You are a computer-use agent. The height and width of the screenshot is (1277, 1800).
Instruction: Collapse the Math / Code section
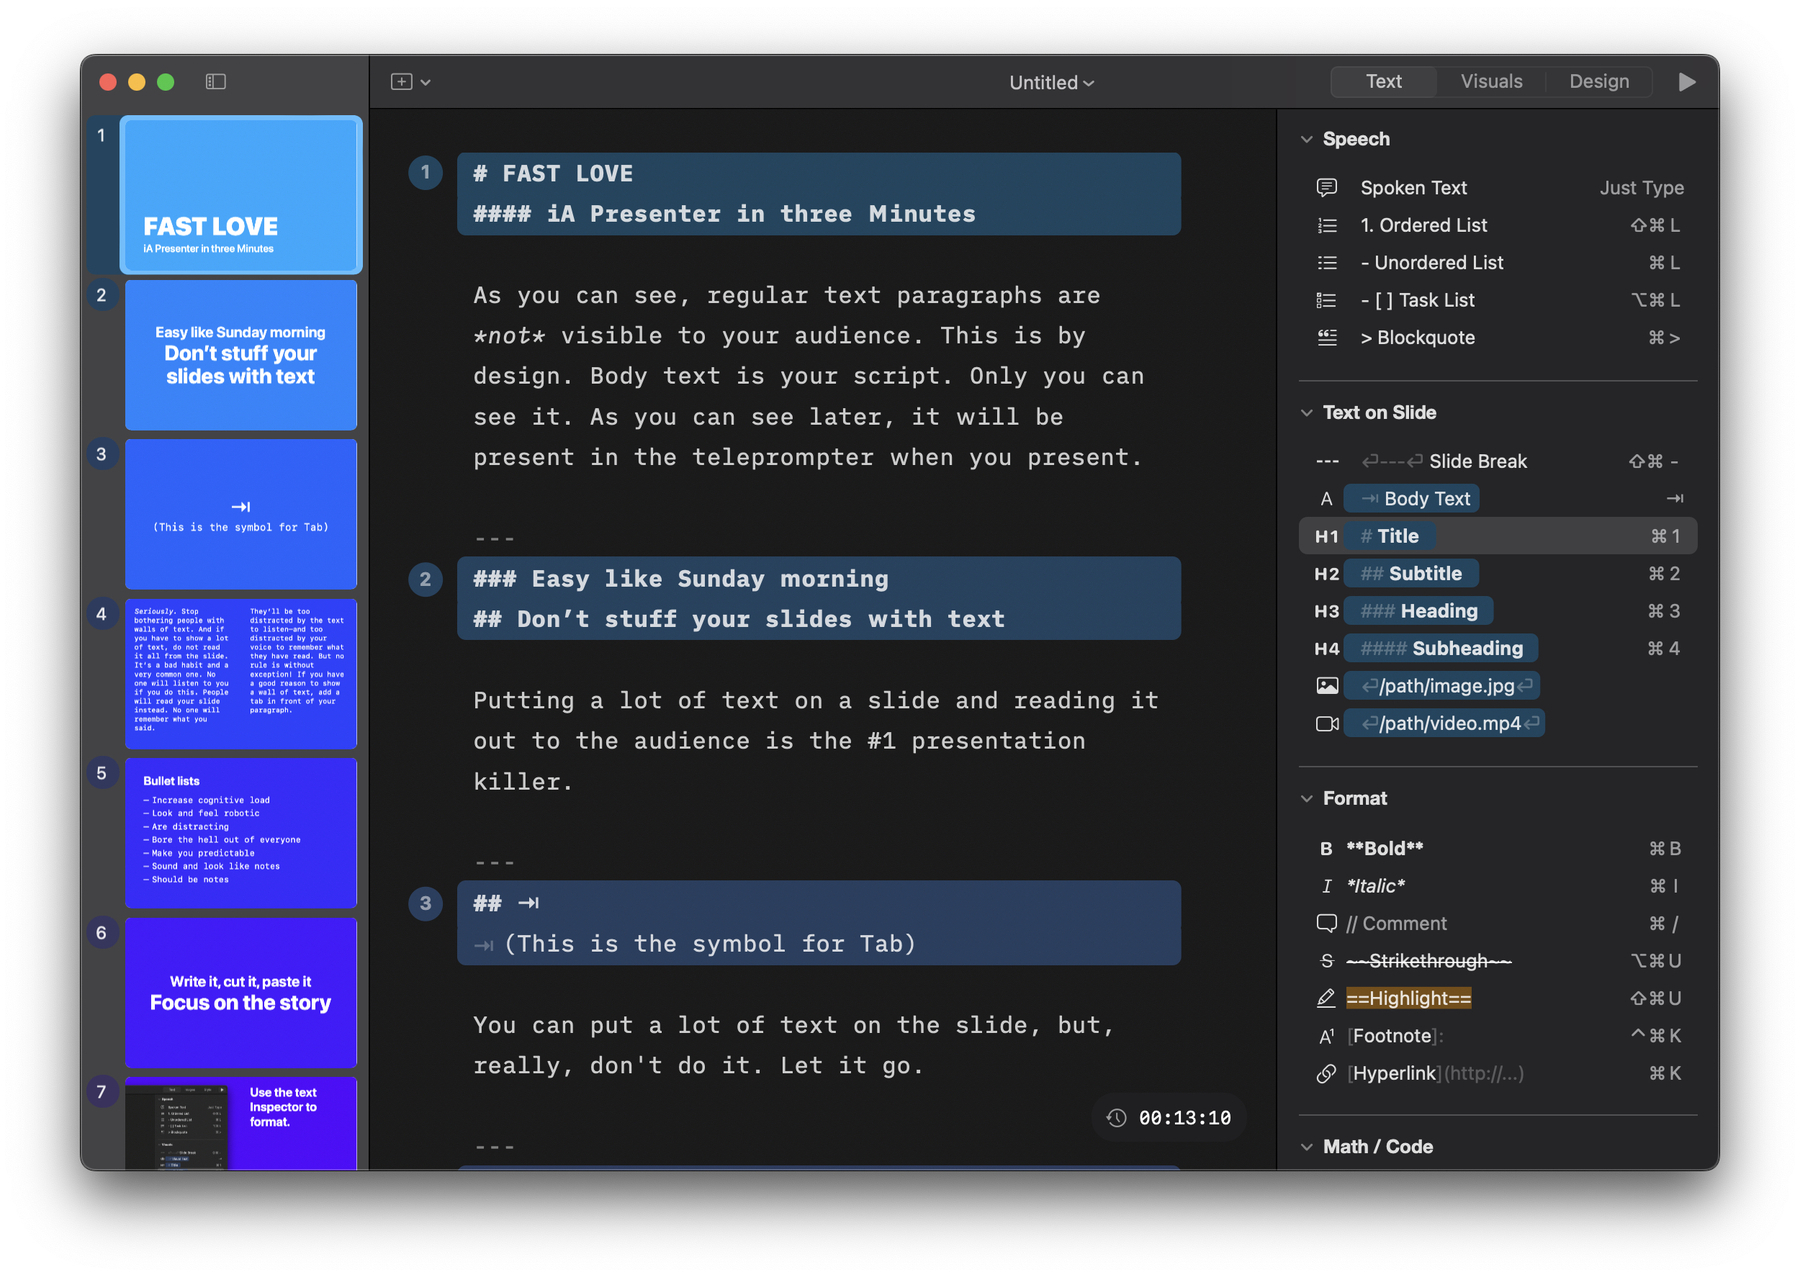pos(1307,1147)
